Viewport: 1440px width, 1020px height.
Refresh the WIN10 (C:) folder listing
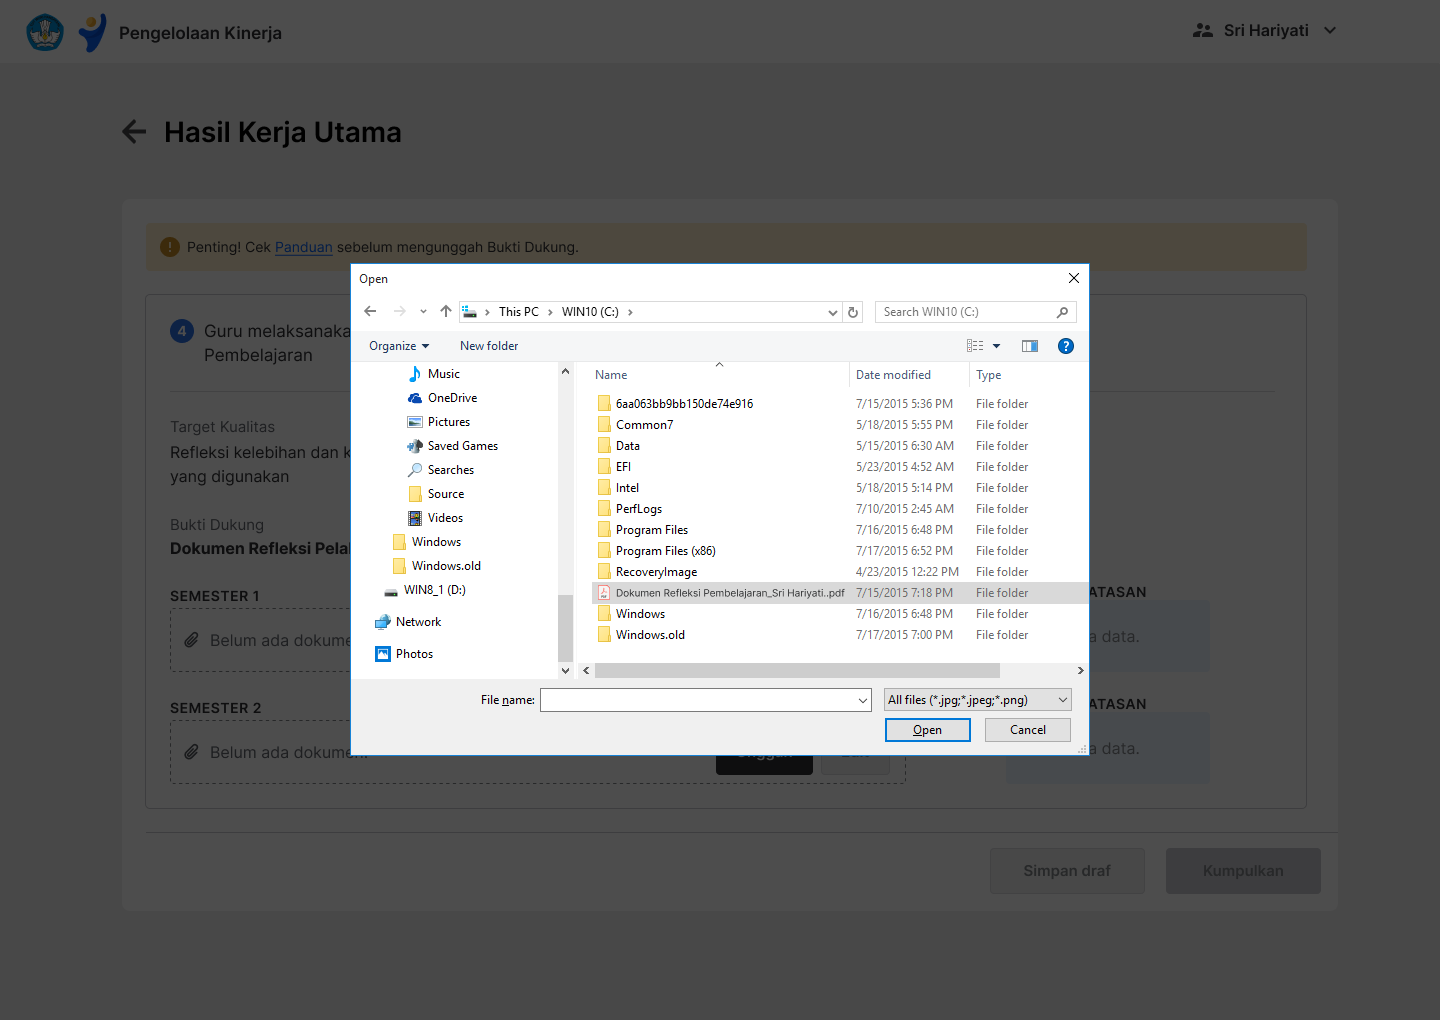(853, 312)
